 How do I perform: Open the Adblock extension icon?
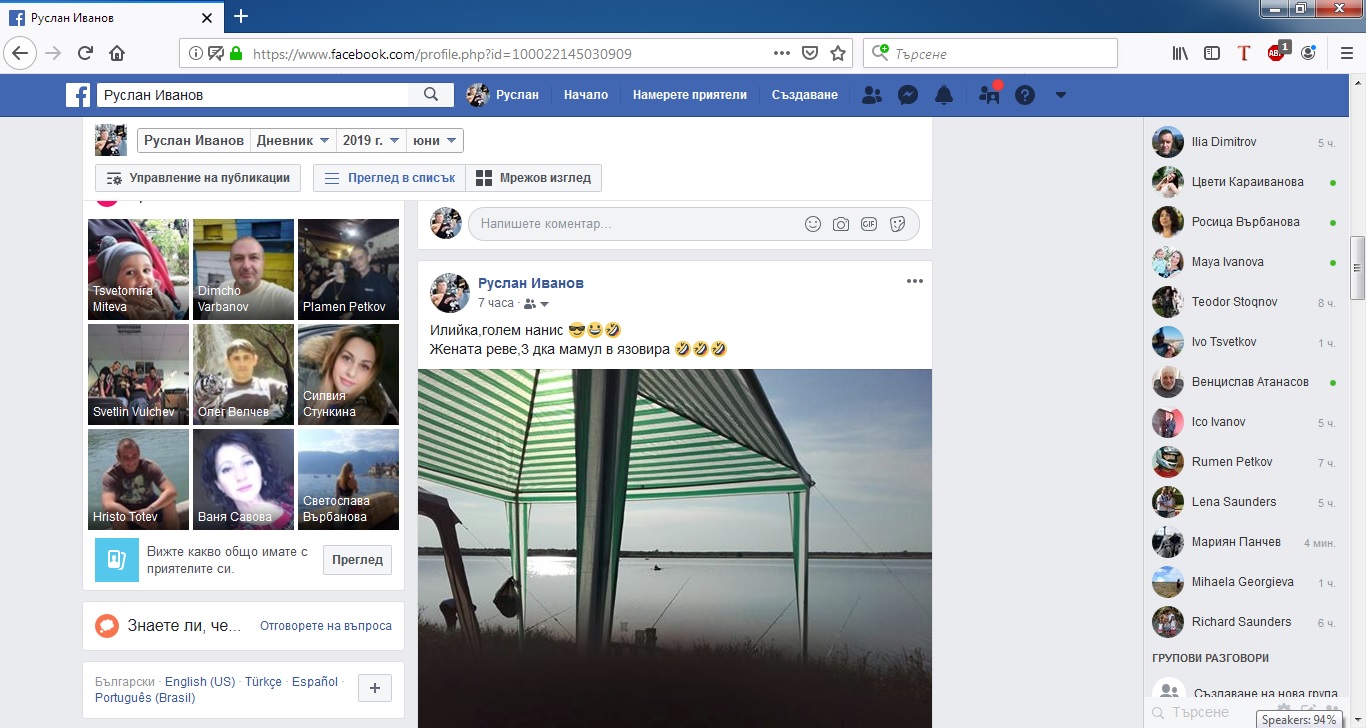click(1277, 52)
